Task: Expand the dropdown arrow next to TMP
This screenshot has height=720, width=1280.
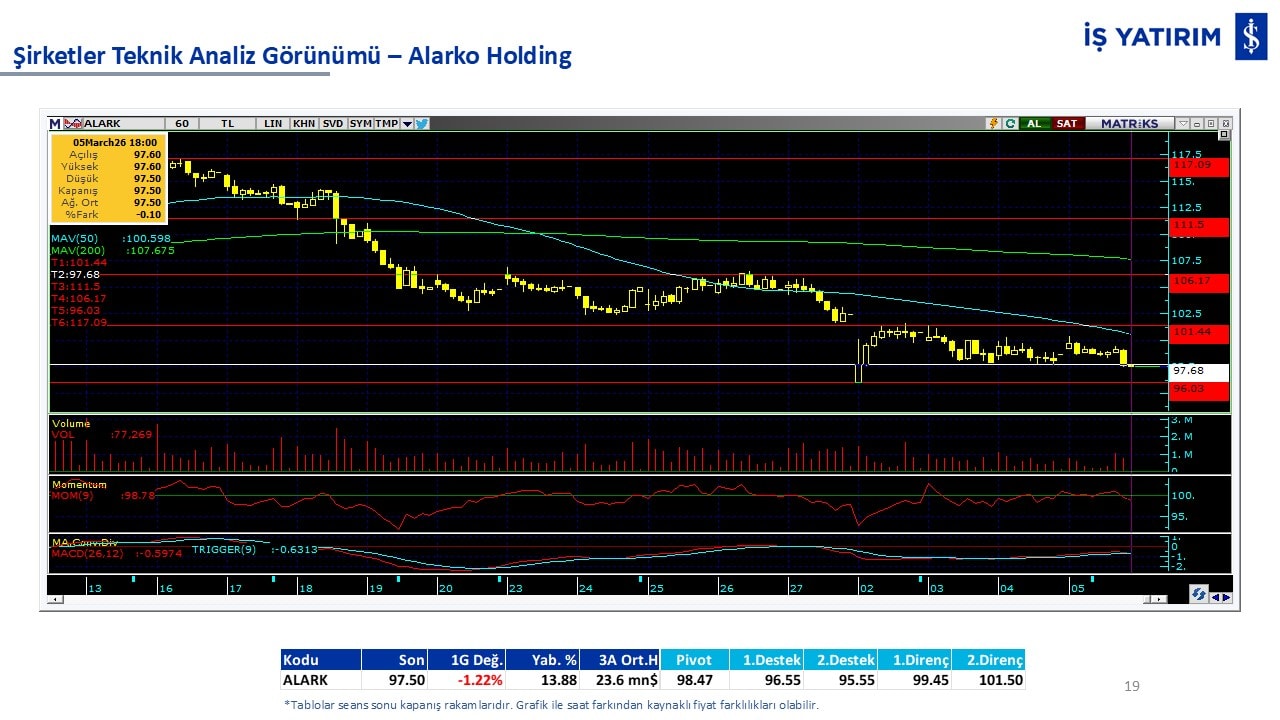Action: 407,124
